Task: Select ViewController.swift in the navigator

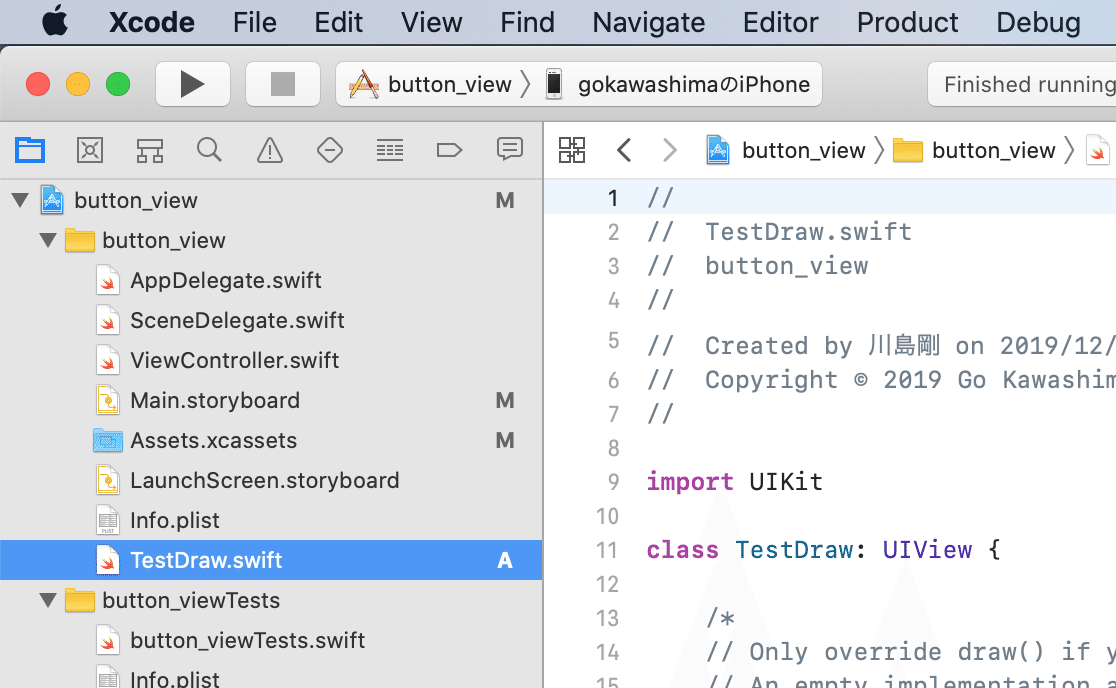Action: tap(234, 360)
